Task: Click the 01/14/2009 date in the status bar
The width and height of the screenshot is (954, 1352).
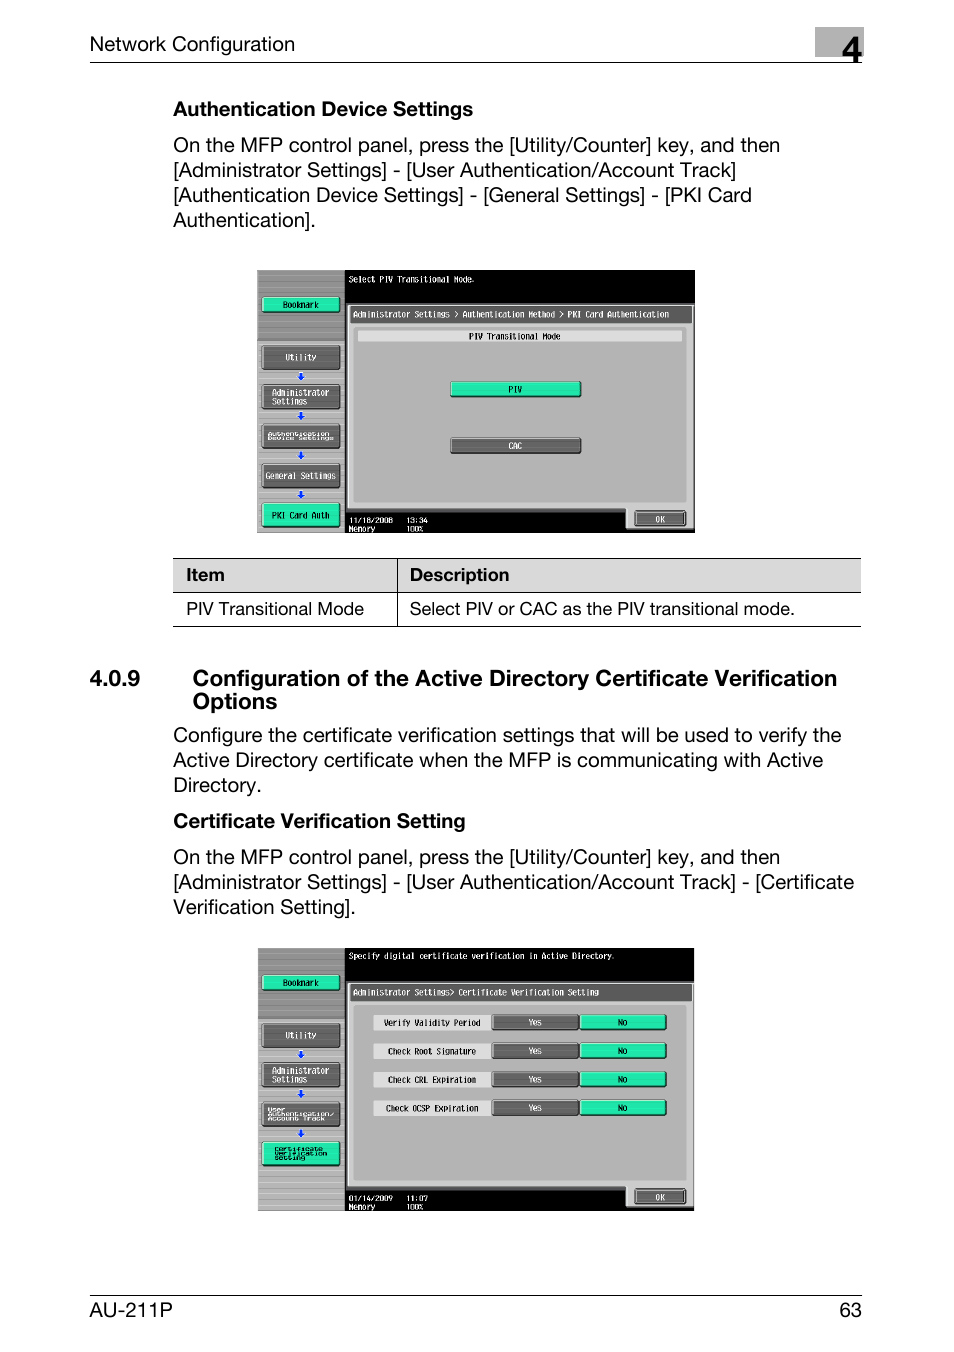Action: click(371, 1198)
